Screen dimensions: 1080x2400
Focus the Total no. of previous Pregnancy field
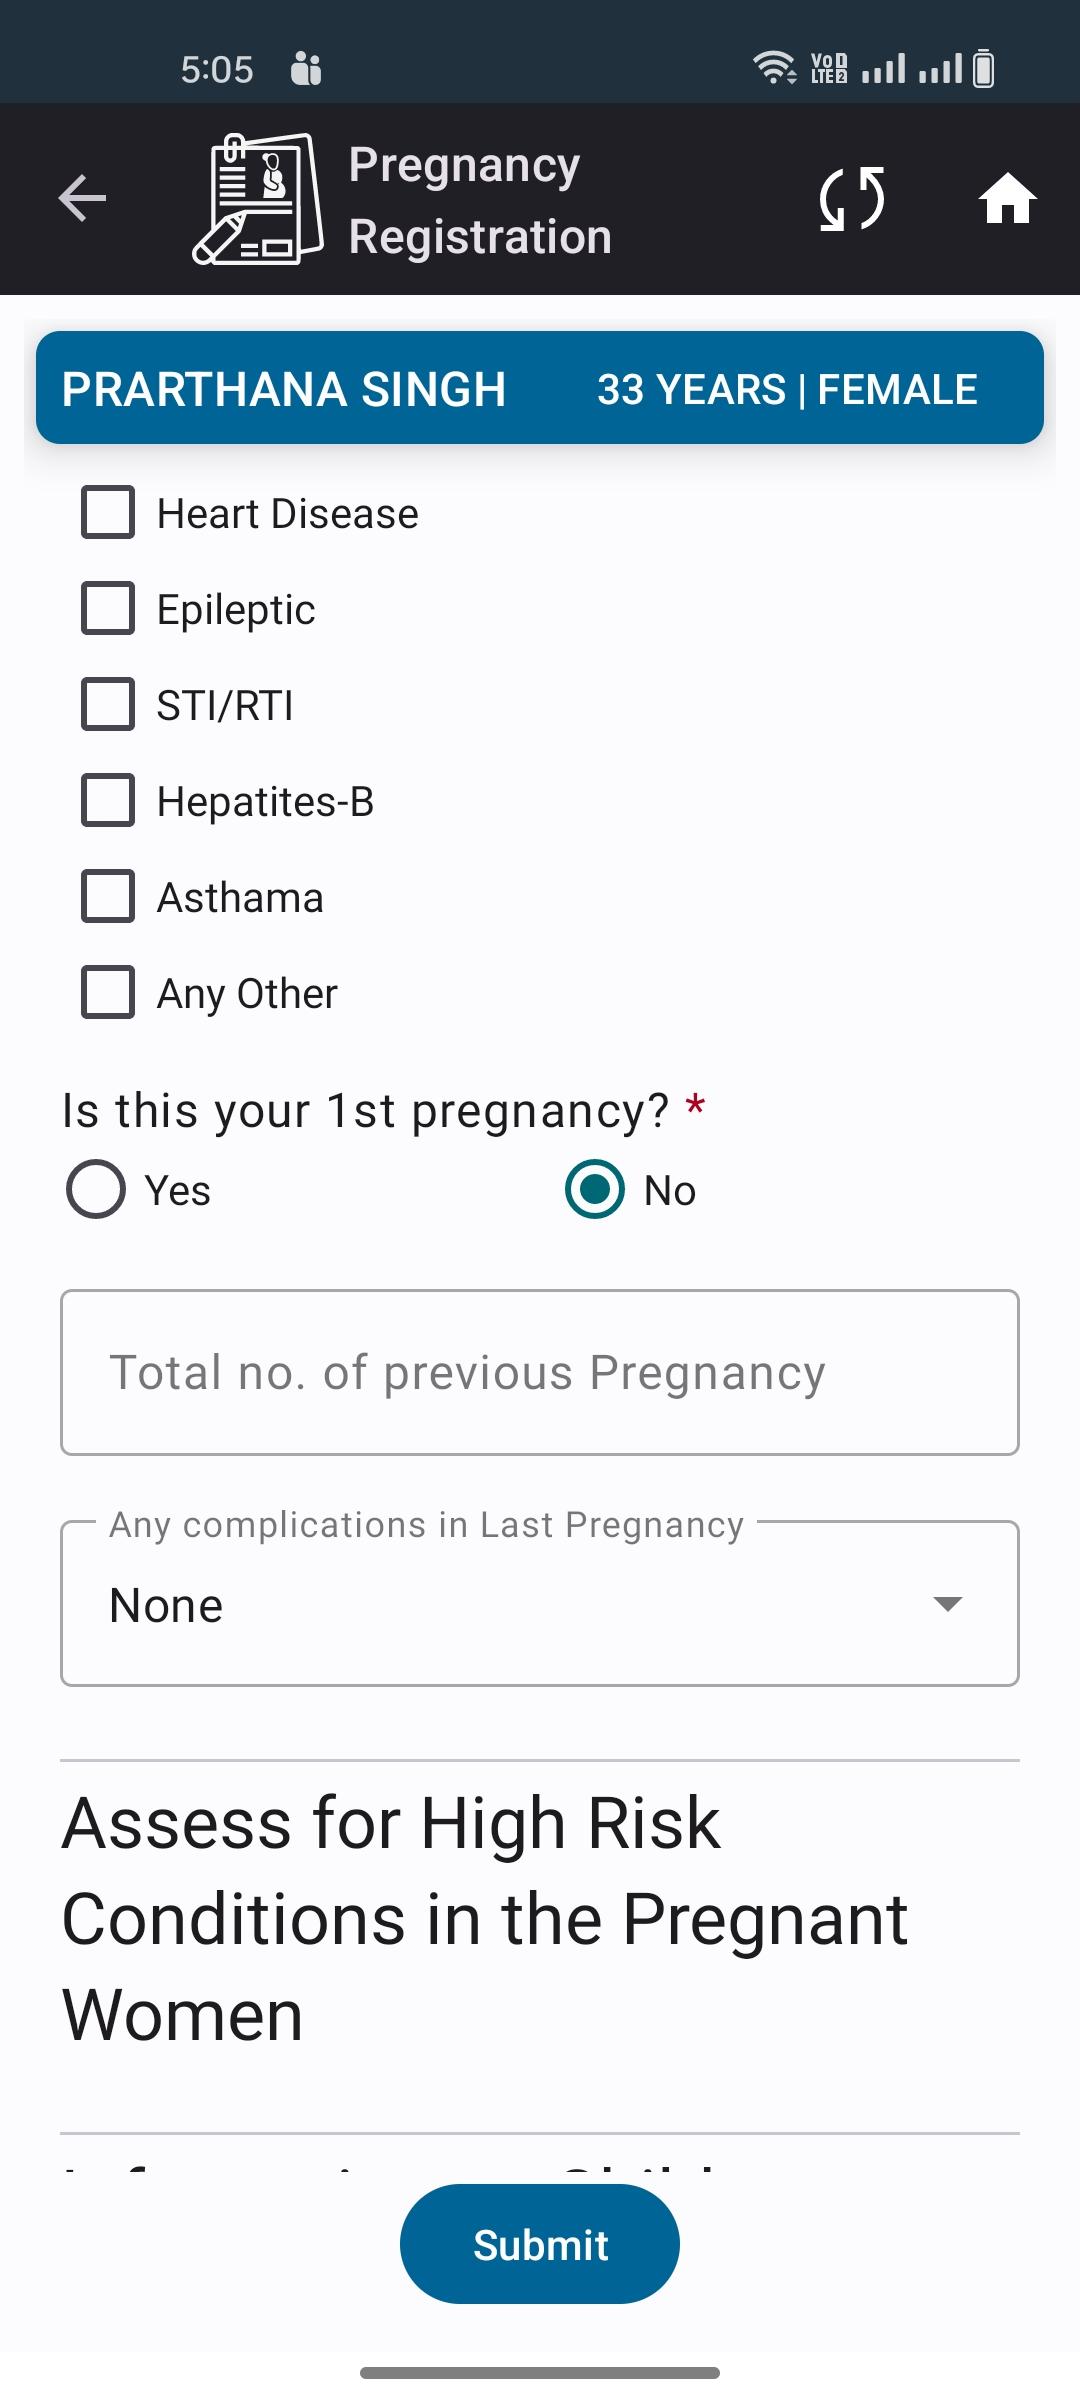[x=540, y=1373]
